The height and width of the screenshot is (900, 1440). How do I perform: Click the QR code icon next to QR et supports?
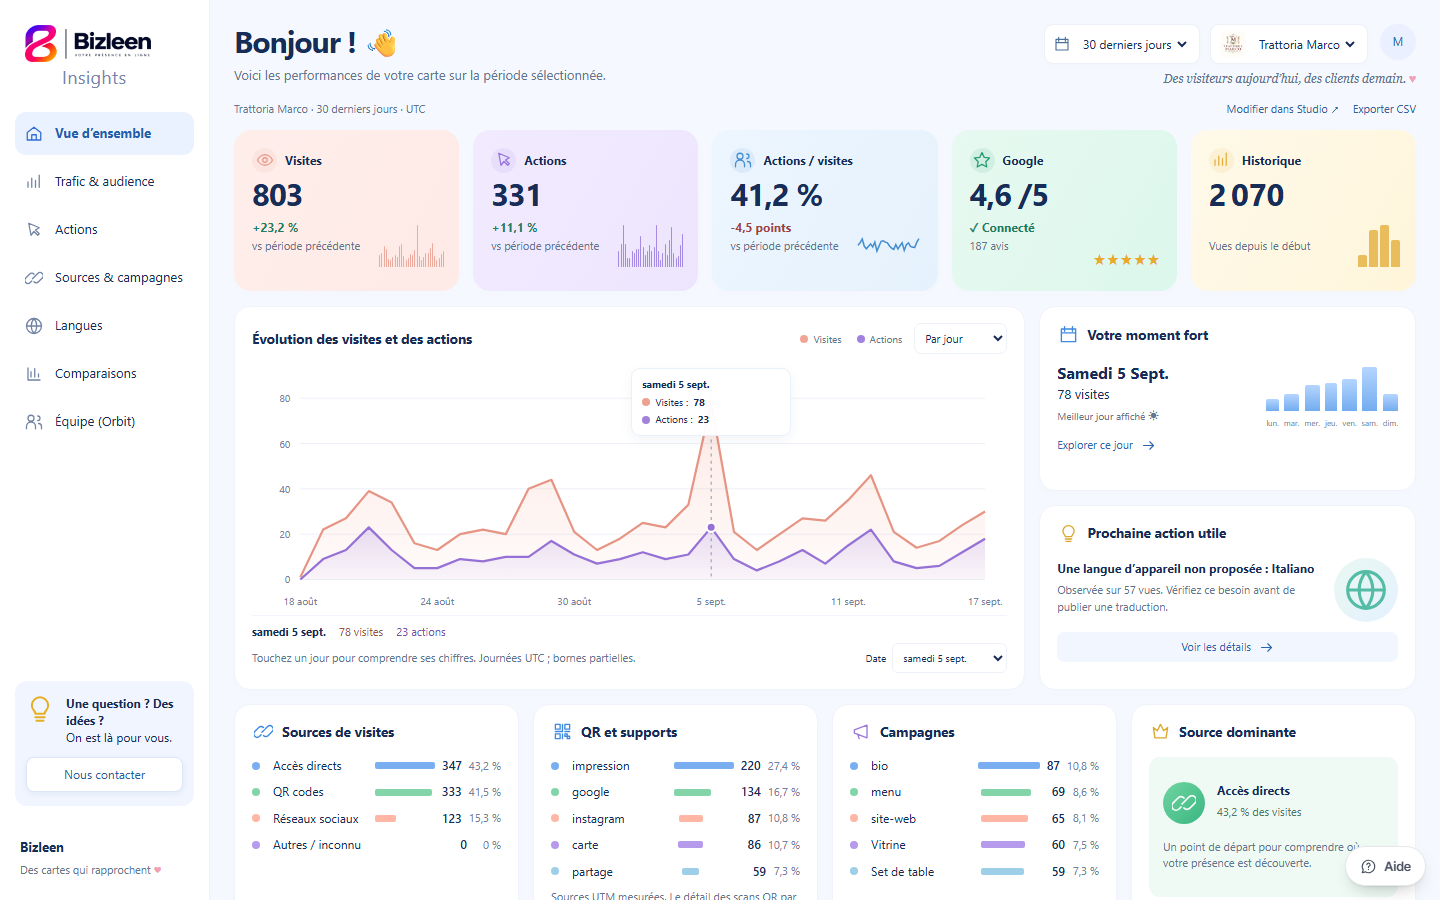562,732
